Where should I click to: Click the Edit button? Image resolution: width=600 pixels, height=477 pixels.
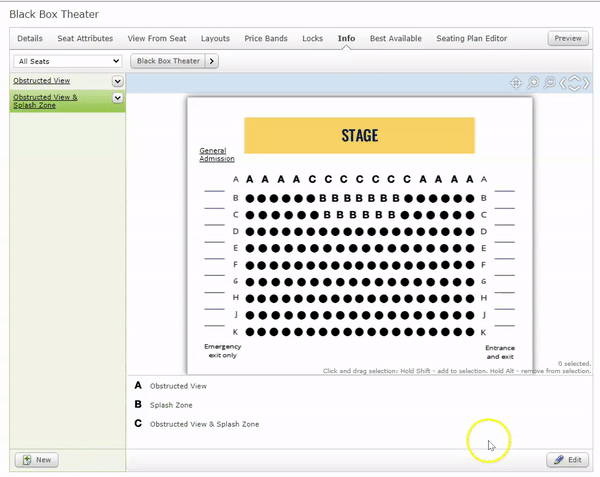click(x=568, y=460)
